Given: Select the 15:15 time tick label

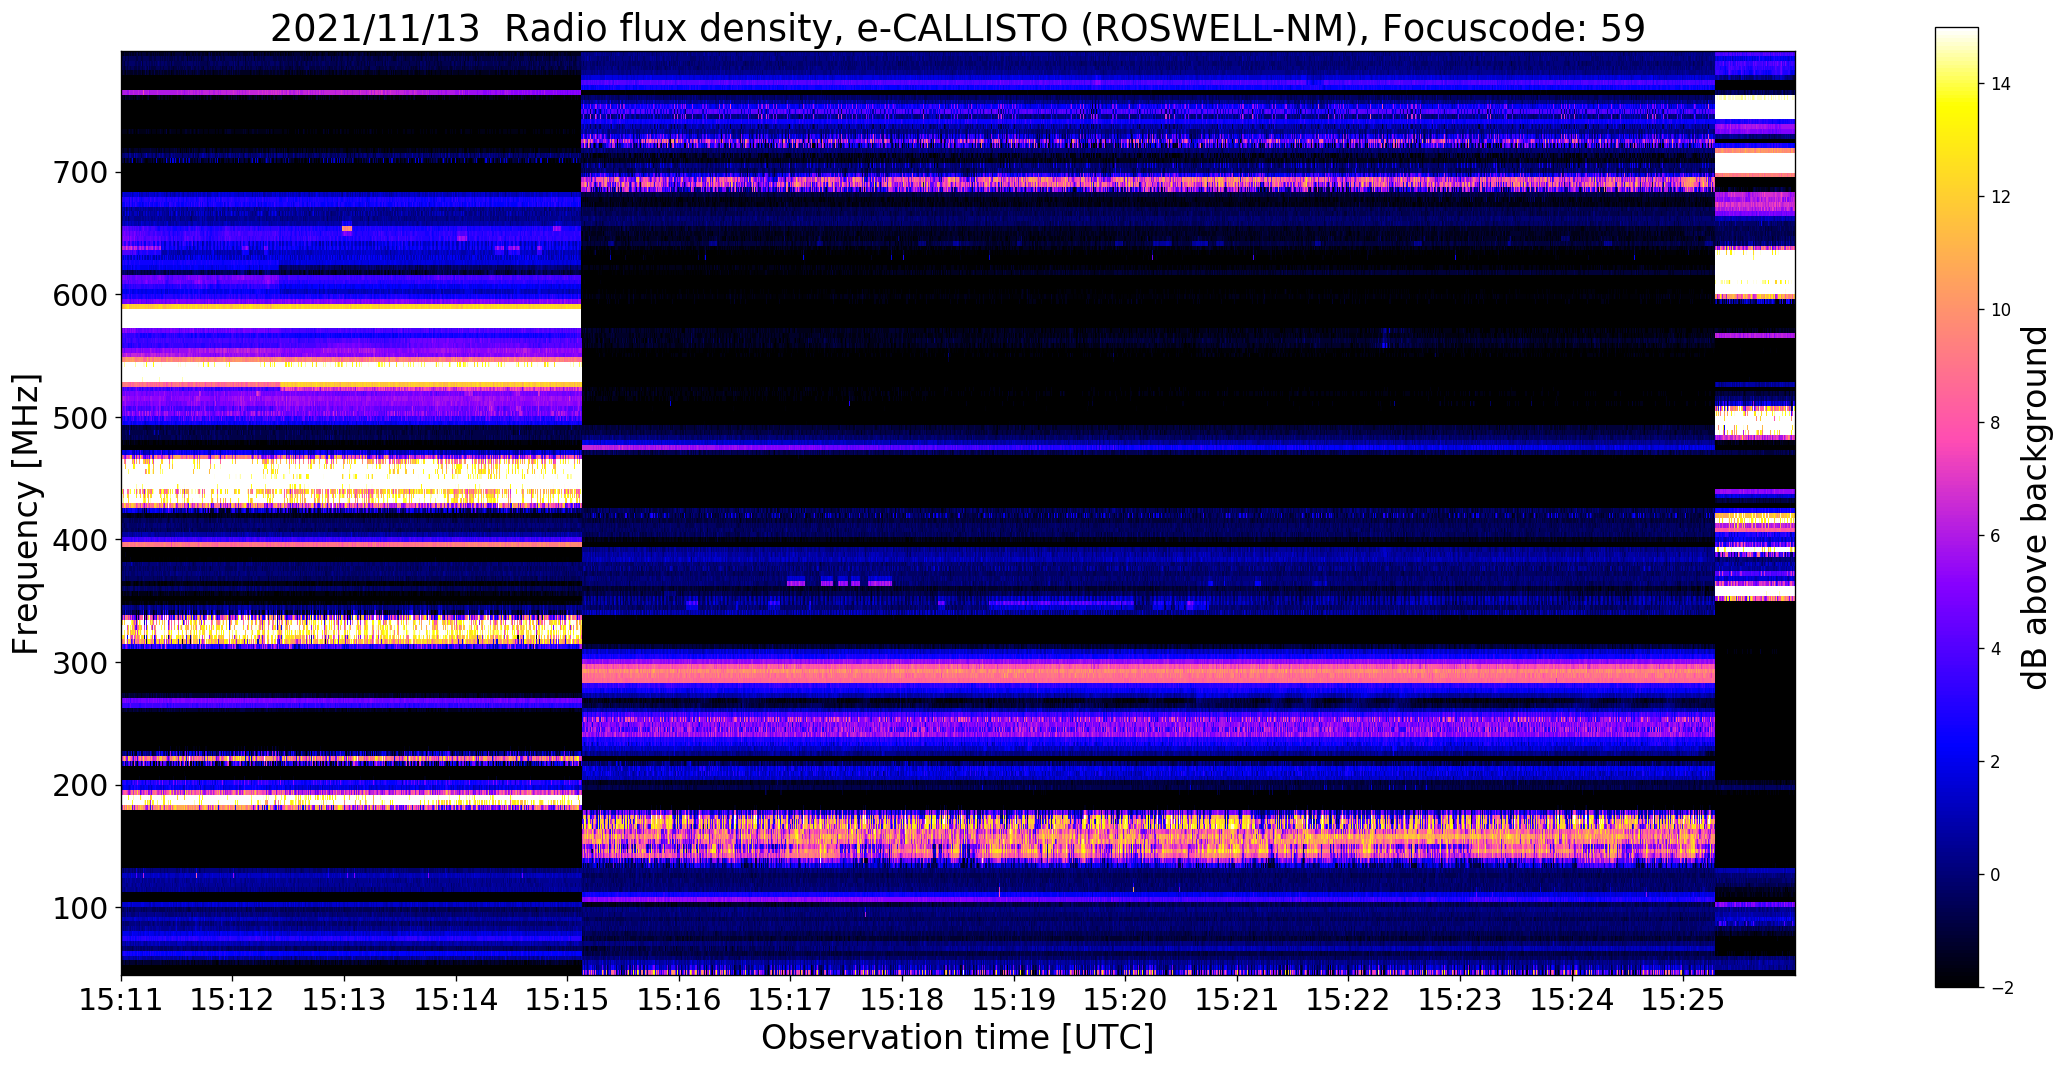Looking at the screenshot, I should click(568, 999).
